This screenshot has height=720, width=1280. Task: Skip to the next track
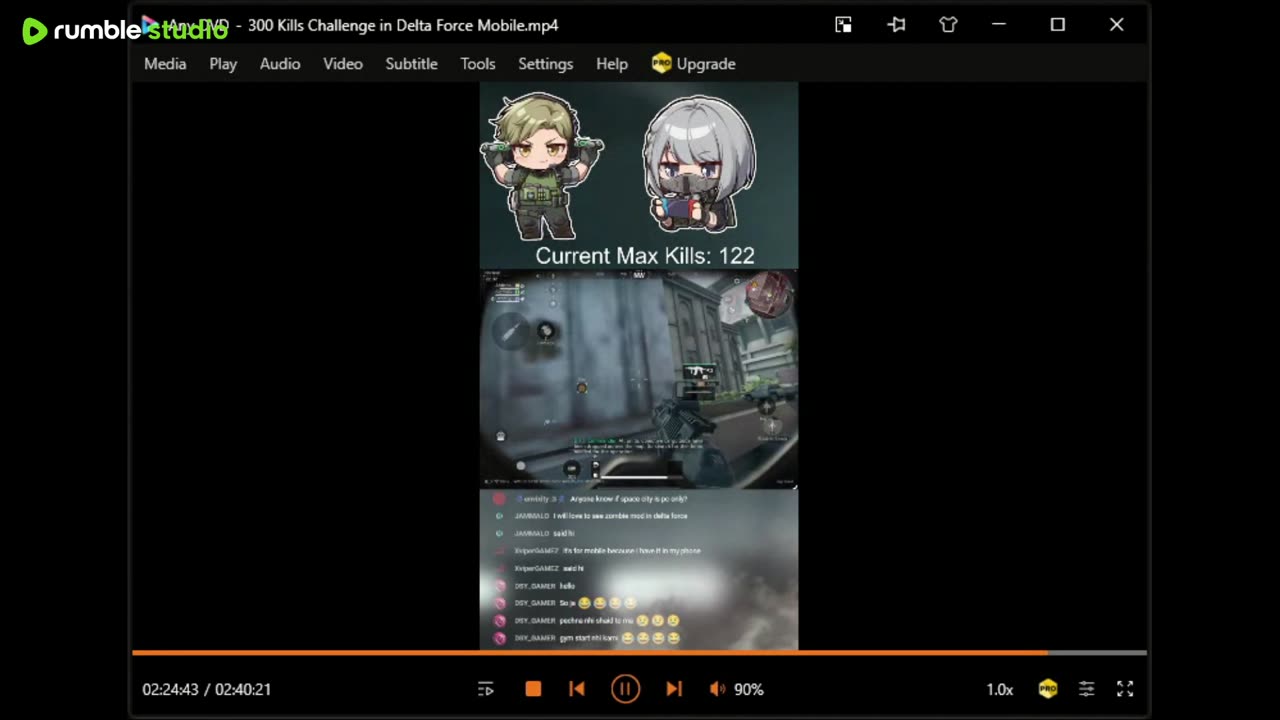674,689
